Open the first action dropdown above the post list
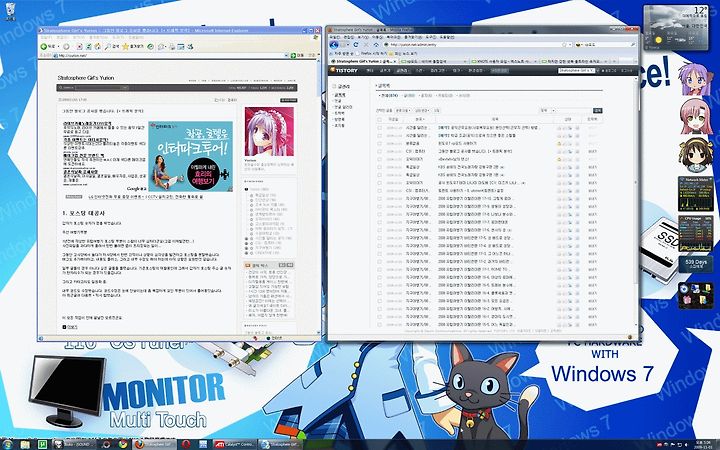 [x=403, y=110]
